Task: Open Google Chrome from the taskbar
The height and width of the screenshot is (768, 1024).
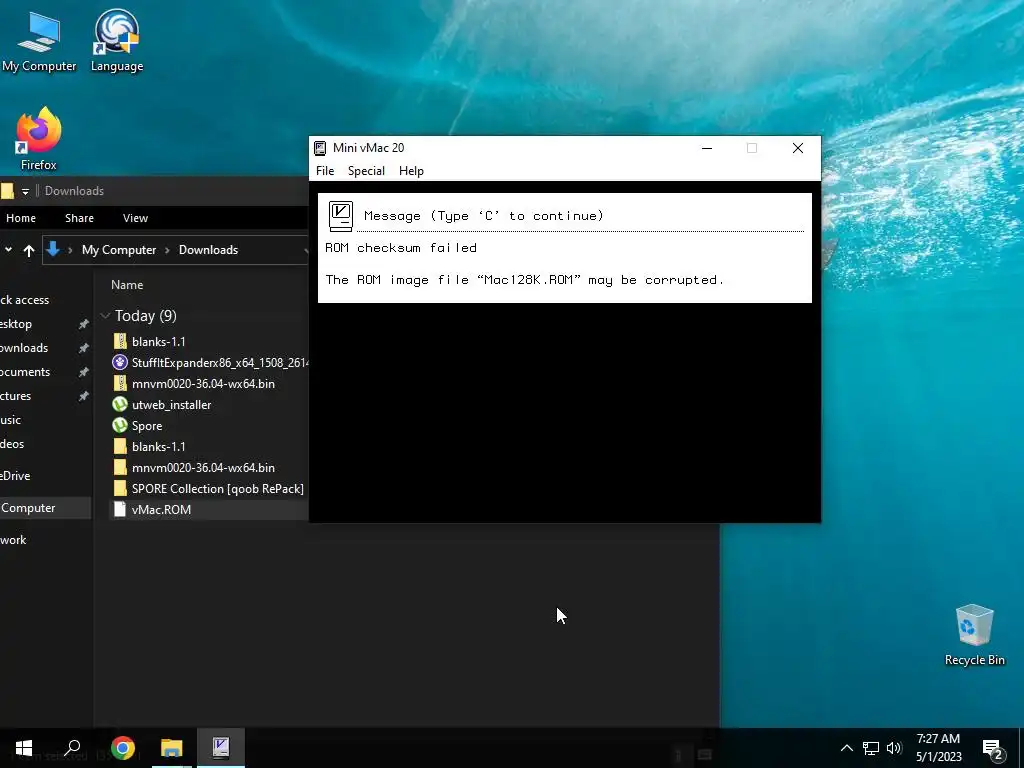Action: [x=122, y=748]
